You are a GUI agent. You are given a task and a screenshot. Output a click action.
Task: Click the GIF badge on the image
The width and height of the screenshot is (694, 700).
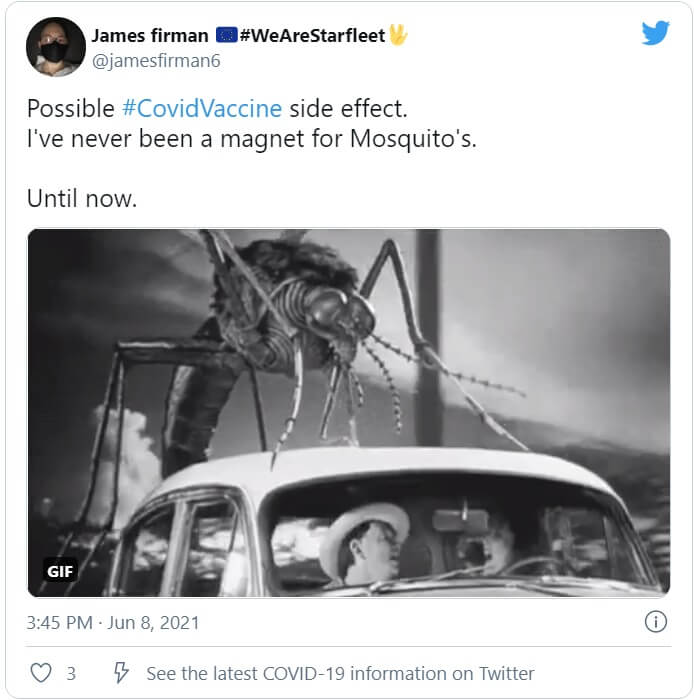tap(61, 572)
